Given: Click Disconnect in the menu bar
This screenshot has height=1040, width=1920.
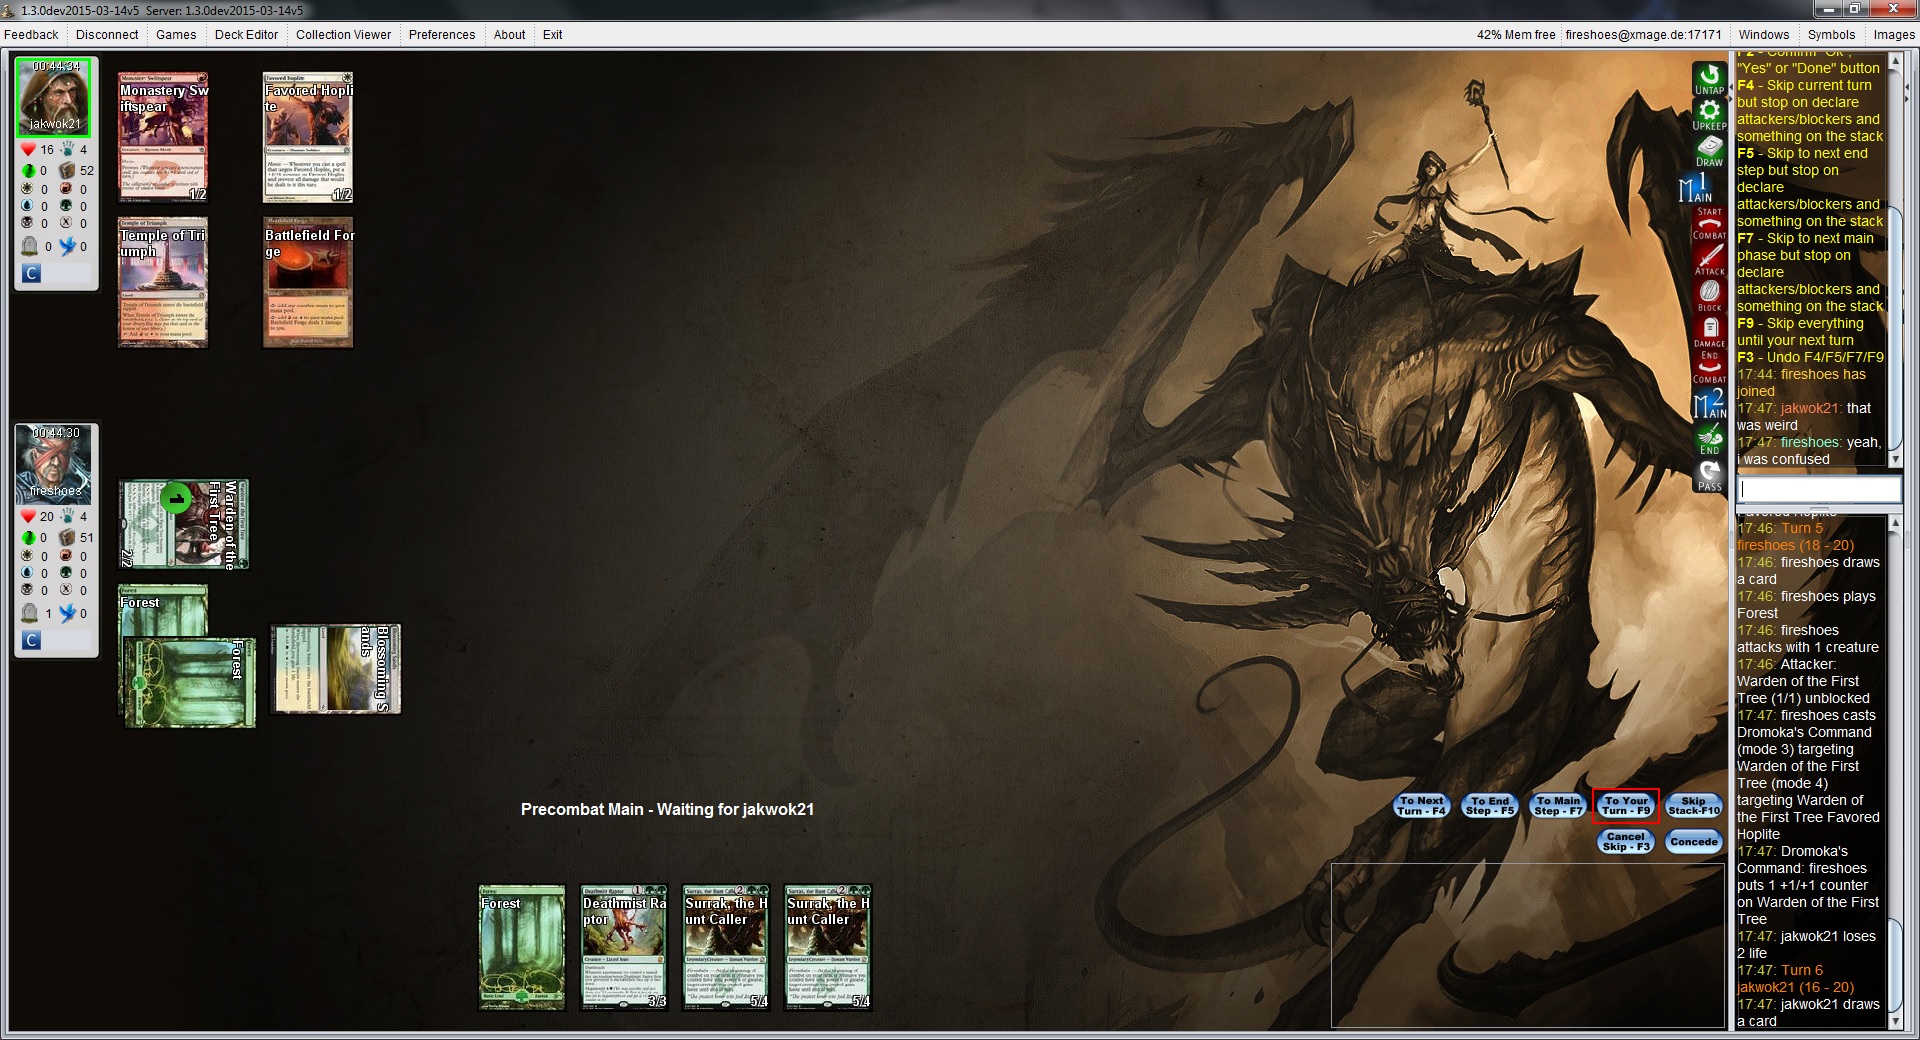Looking at the screenshot, I should click(107, 34).
